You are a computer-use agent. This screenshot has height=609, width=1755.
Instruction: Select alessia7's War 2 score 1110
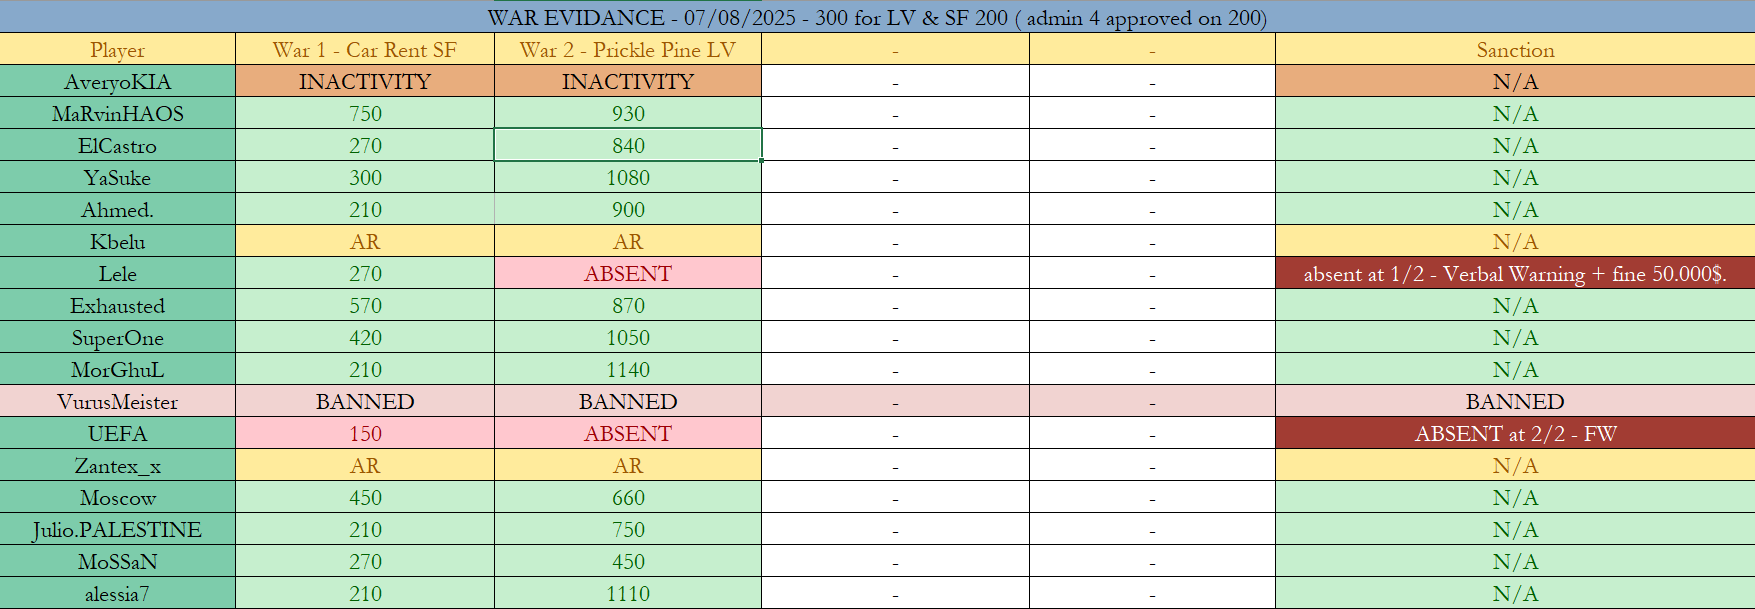pyautogui.click(x=628, y=594)
